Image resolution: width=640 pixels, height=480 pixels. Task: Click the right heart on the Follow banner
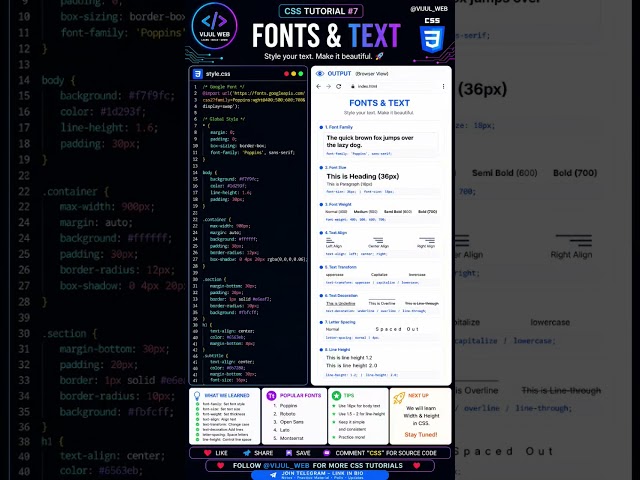point(416,465)
